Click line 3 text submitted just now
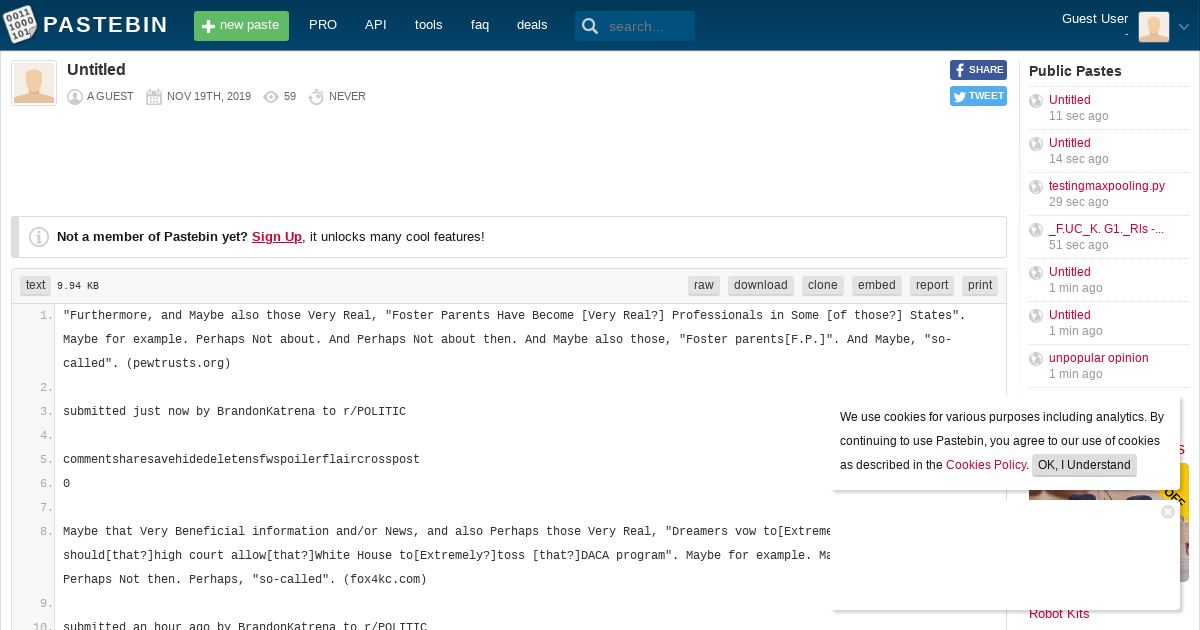 [234, 412]
